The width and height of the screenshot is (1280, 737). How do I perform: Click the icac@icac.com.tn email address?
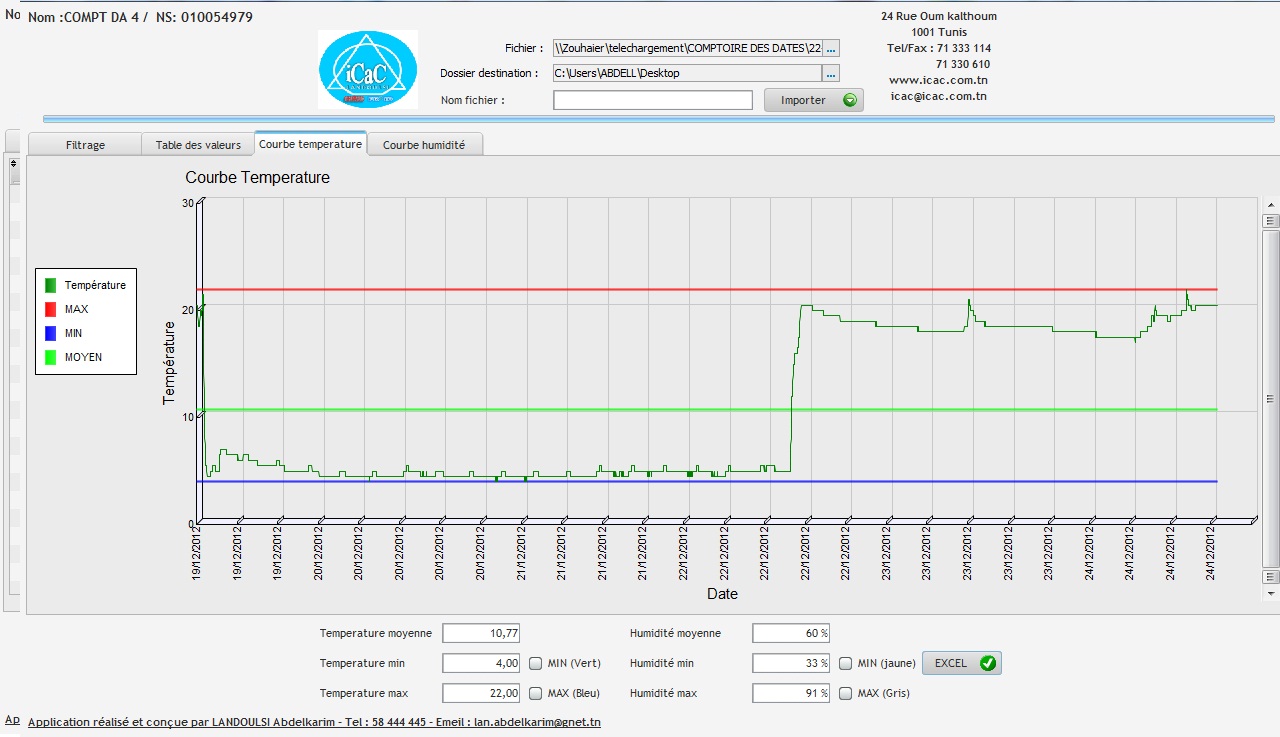[x=938, y=96]
